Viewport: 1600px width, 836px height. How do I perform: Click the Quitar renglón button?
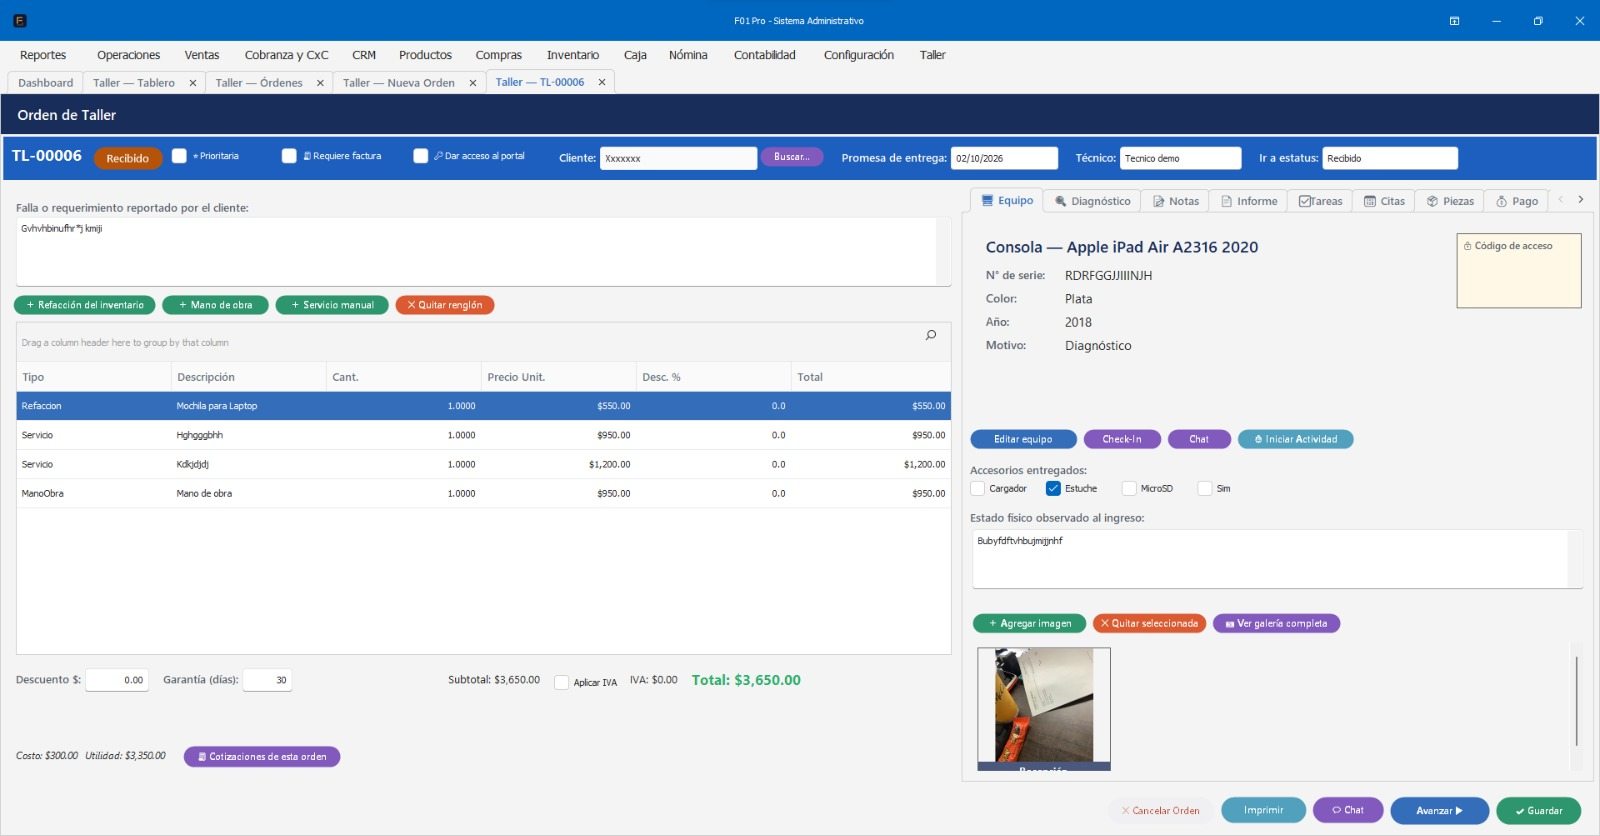coord(445,305)
